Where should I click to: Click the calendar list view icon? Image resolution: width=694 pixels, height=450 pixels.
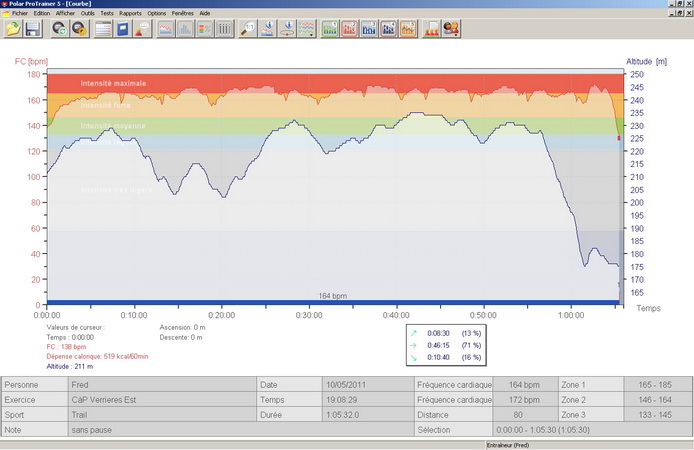pyautogui.click(x=102, y=29)
